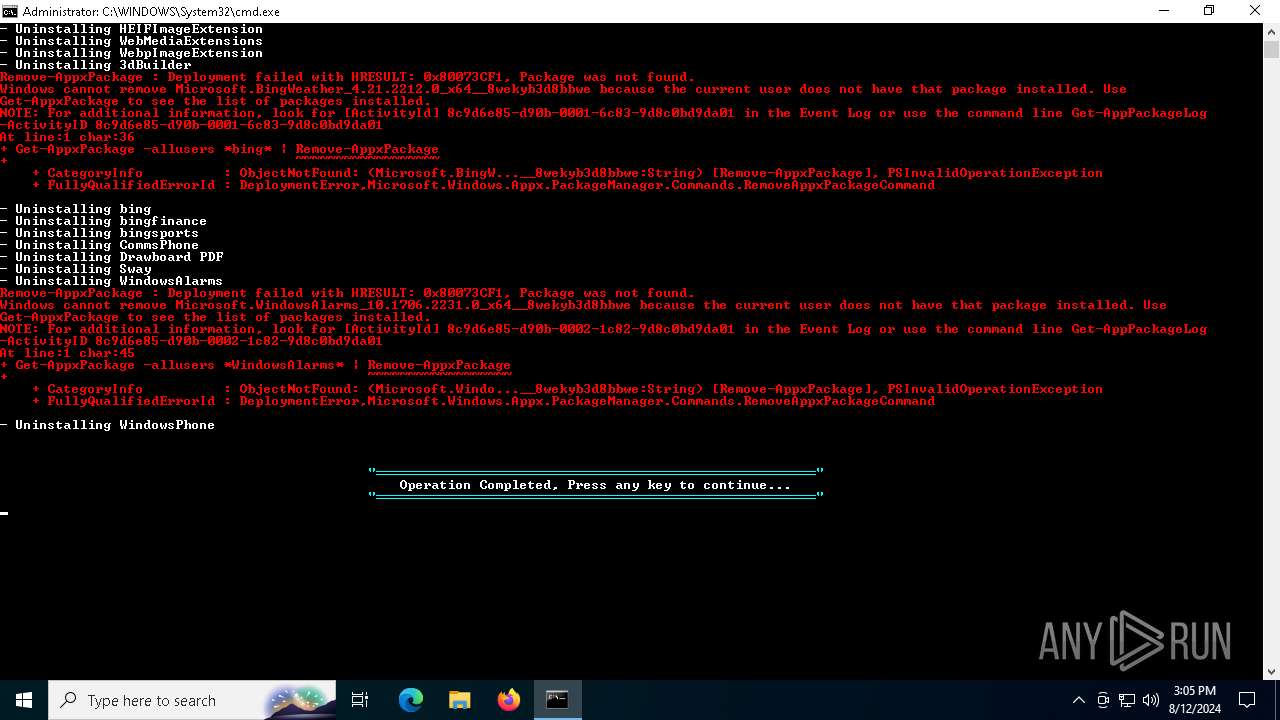This screenshot has width=1280, height=720.
Task: Open the network tray icon
Action: (1127, 700)
